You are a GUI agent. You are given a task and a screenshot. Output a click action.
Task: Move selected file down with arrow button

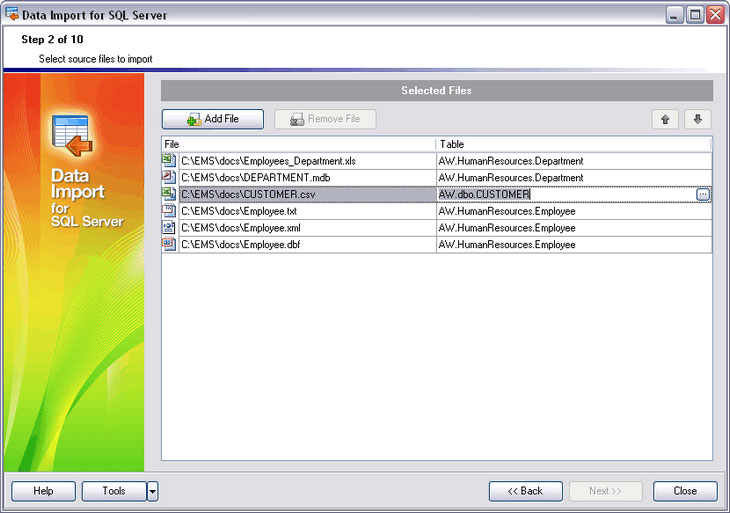tap(697, 120)
